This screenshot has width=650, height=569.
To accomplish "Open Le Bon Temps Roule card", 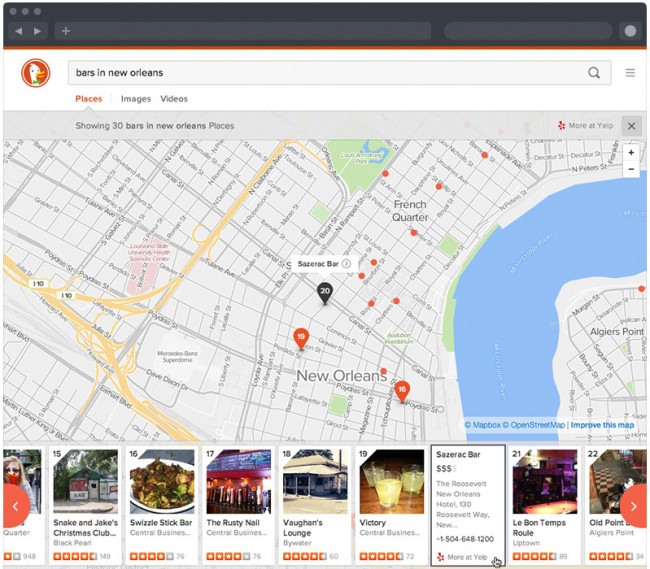I will (x=545, y=505).
